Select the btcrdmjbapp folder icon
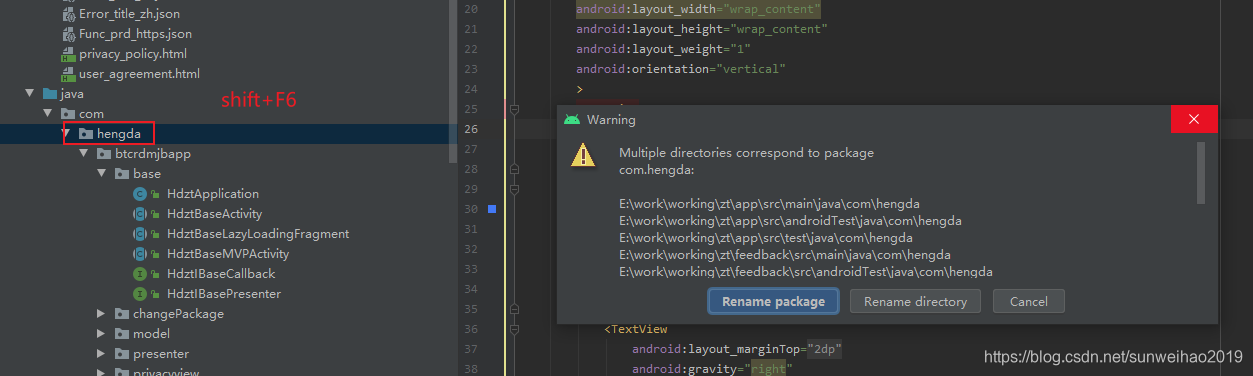 pyautogui.click(x=104, y=153)
